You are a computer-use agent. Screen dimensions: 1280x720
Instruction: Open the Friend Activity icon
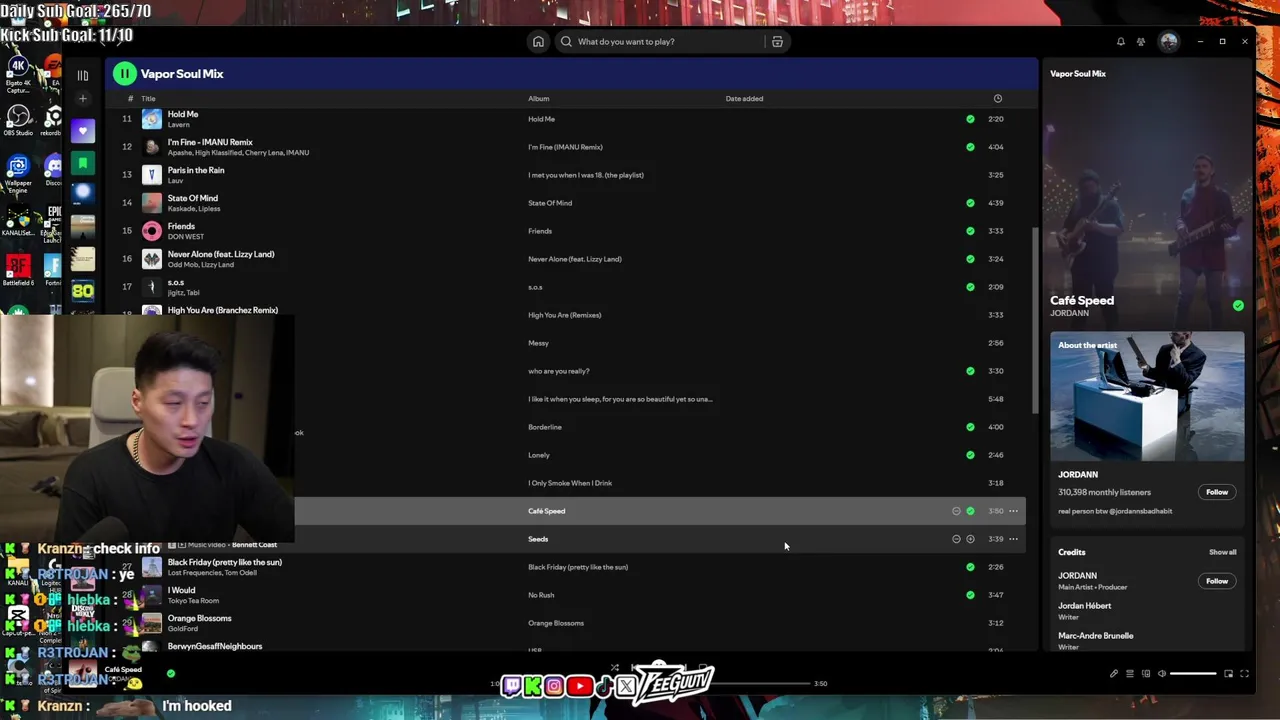point(1141,41)
